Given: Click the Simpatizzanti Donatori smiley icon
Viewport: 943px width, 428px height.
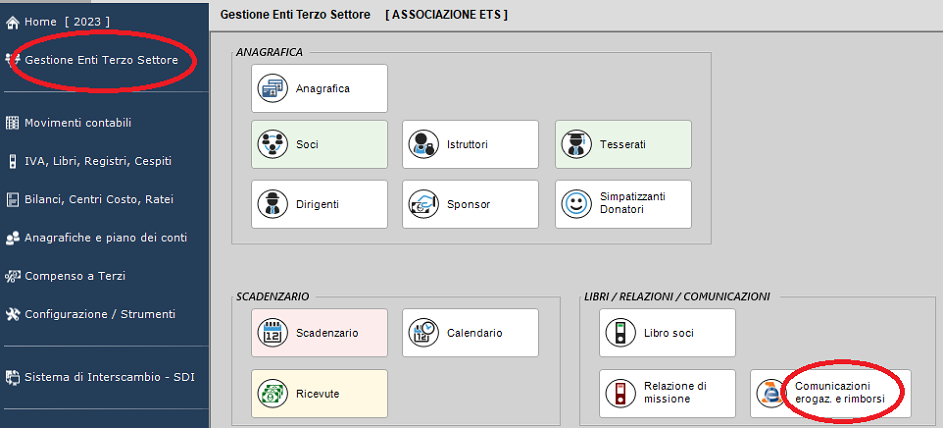Looking at the screenshot, I should [x=577, y=204].
